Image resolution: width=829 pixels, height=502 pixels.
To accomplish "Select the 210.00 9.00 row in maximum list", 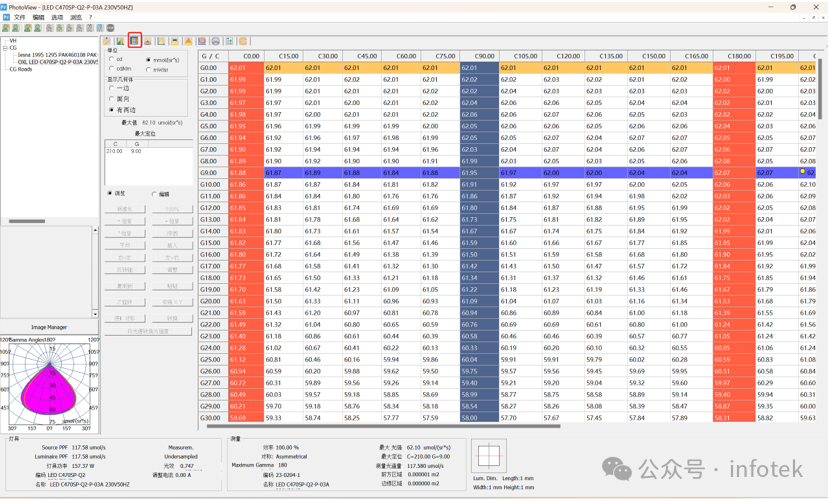I will click(x=148, y=151).
